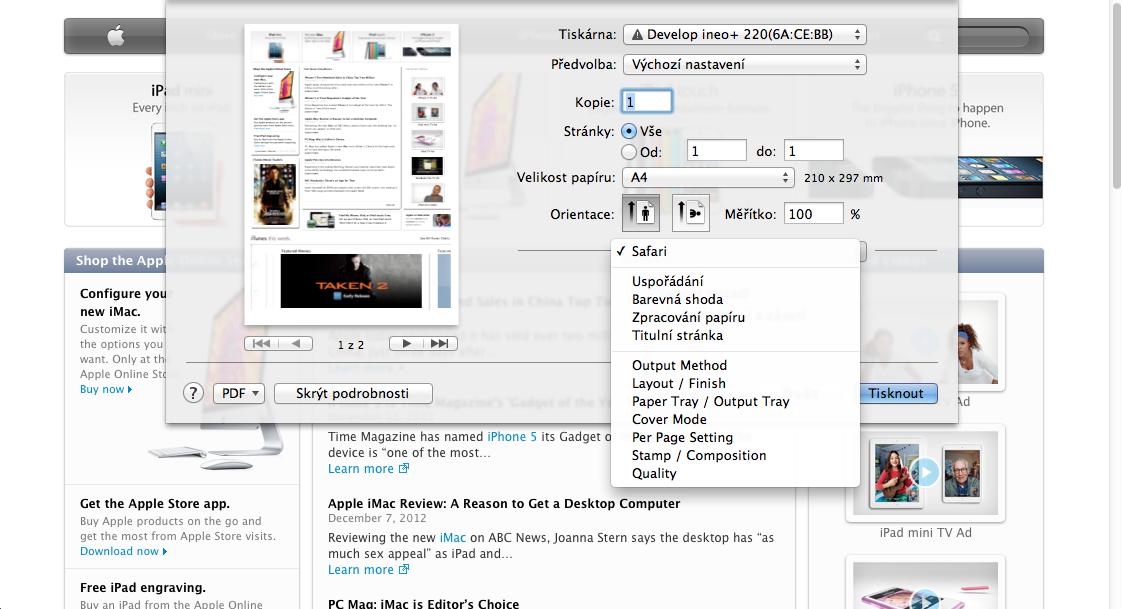Open Tiskárna printer dropdown
Image resolution: width=1122 pixels, height=609 pixels.
[745, 34]
